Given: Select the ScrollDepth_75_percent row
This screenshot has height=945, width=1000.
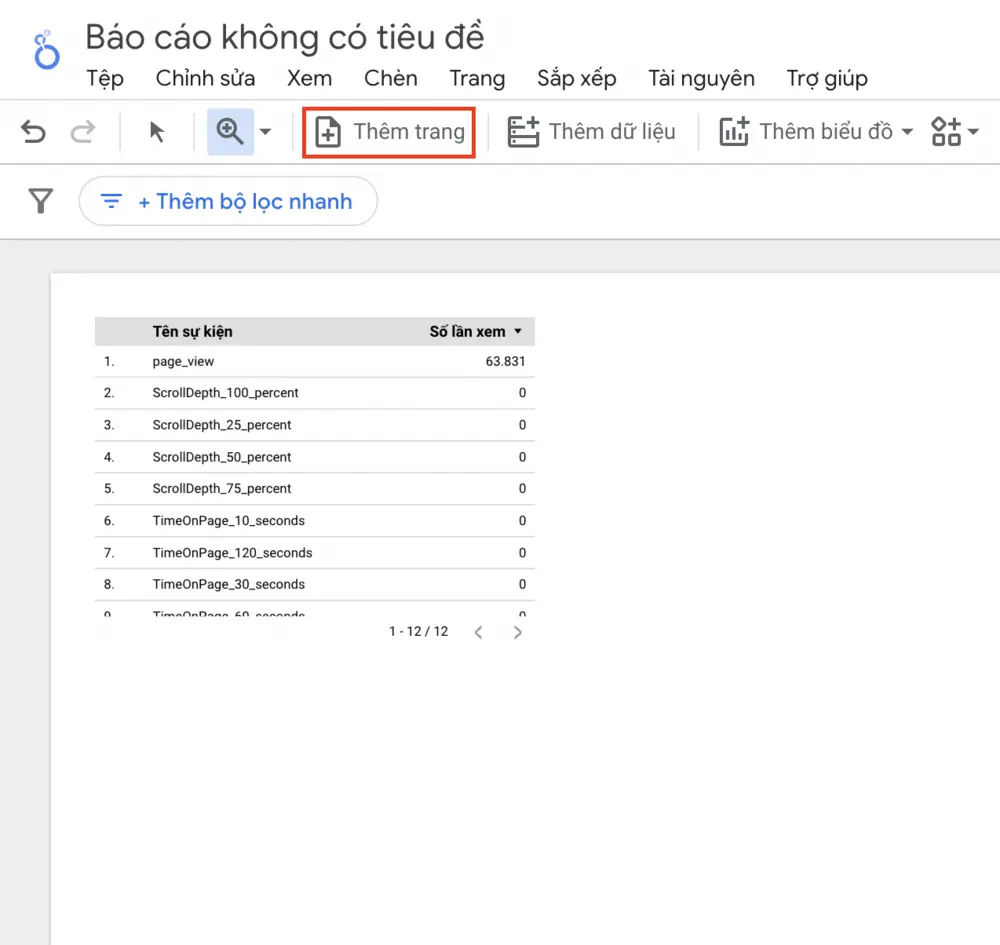Looking at the screenshot, I should [x=314, y=488].
